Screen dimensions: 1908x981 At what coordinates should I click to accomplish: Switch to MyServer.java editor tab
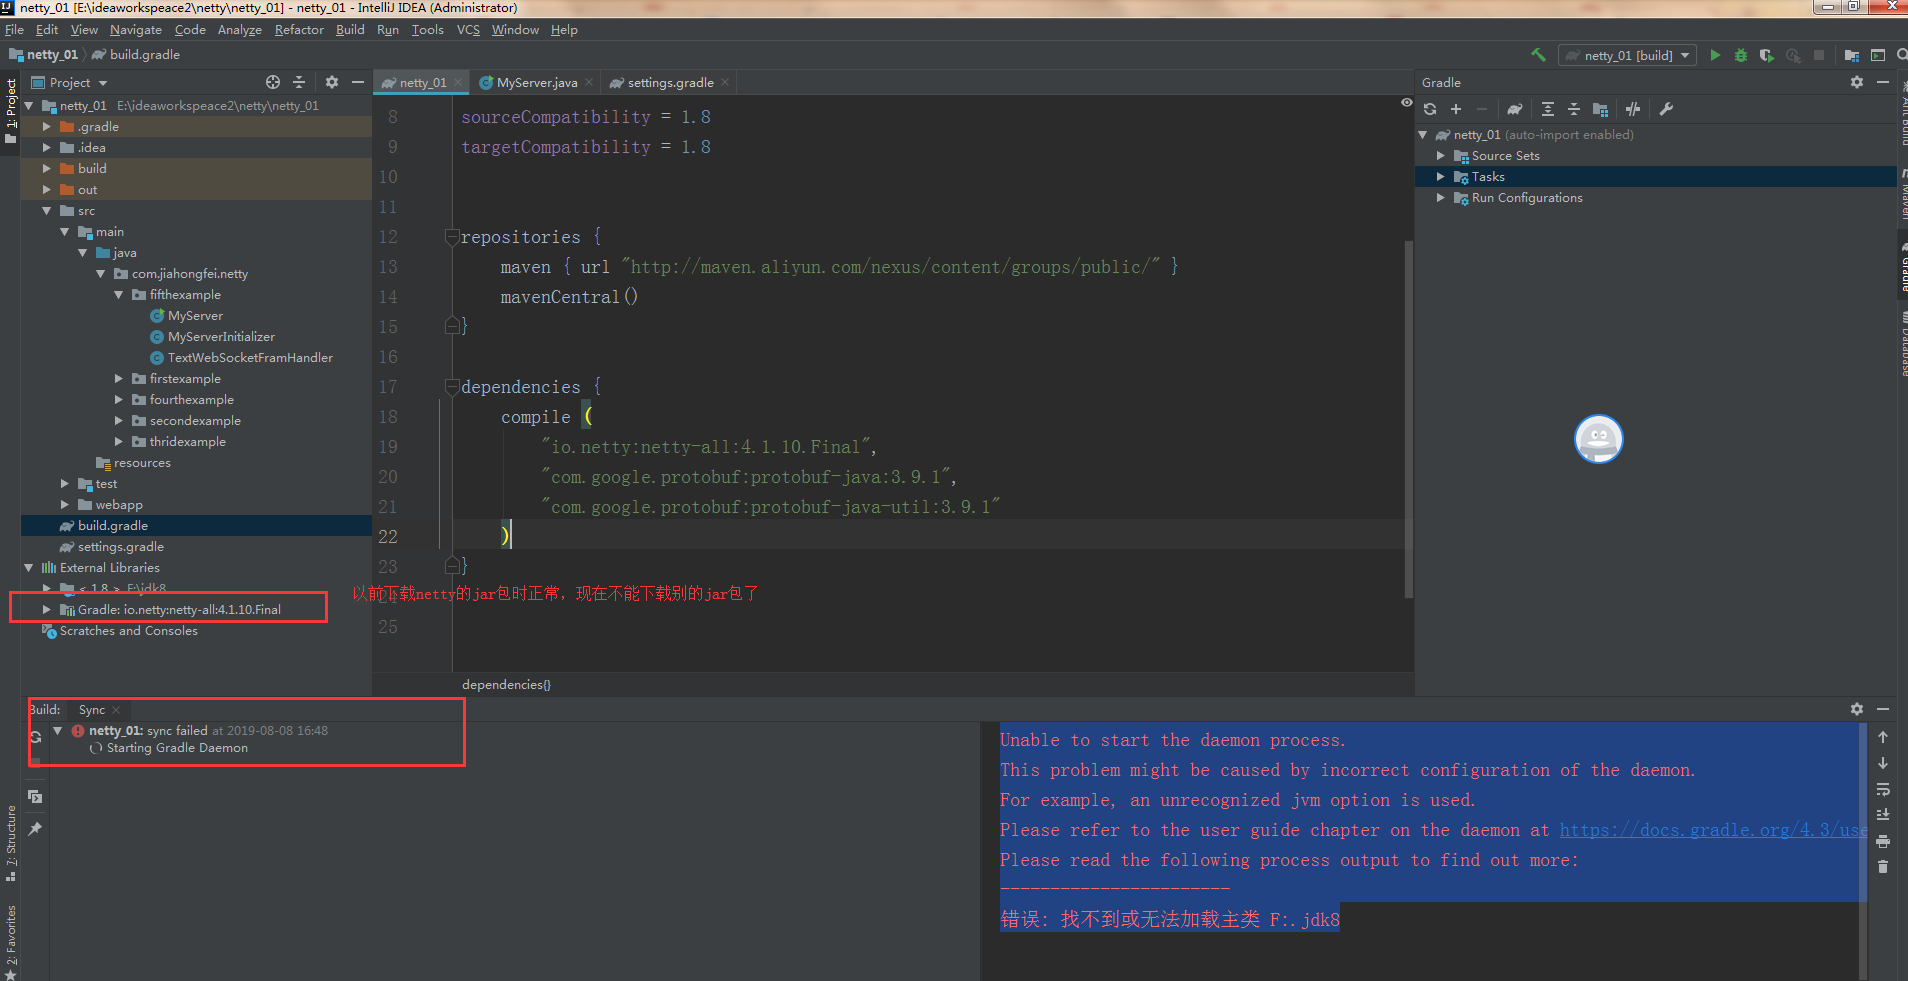pyautogui.click(x=536, y=82)
